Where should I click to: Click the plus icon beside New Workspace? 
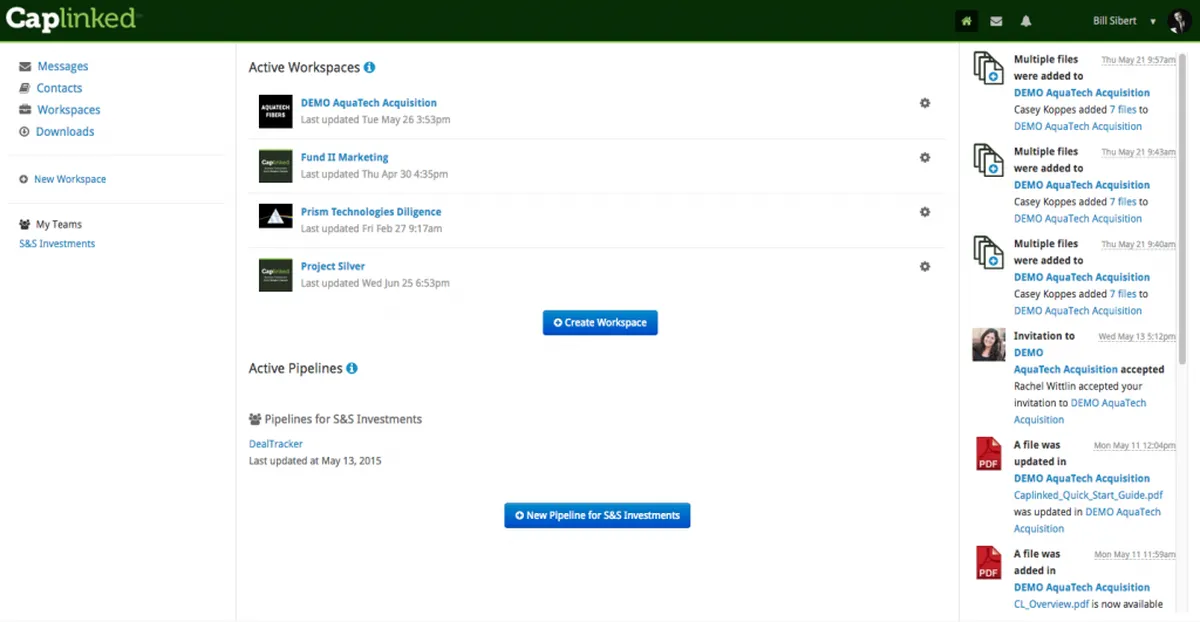tap(24, 179)
